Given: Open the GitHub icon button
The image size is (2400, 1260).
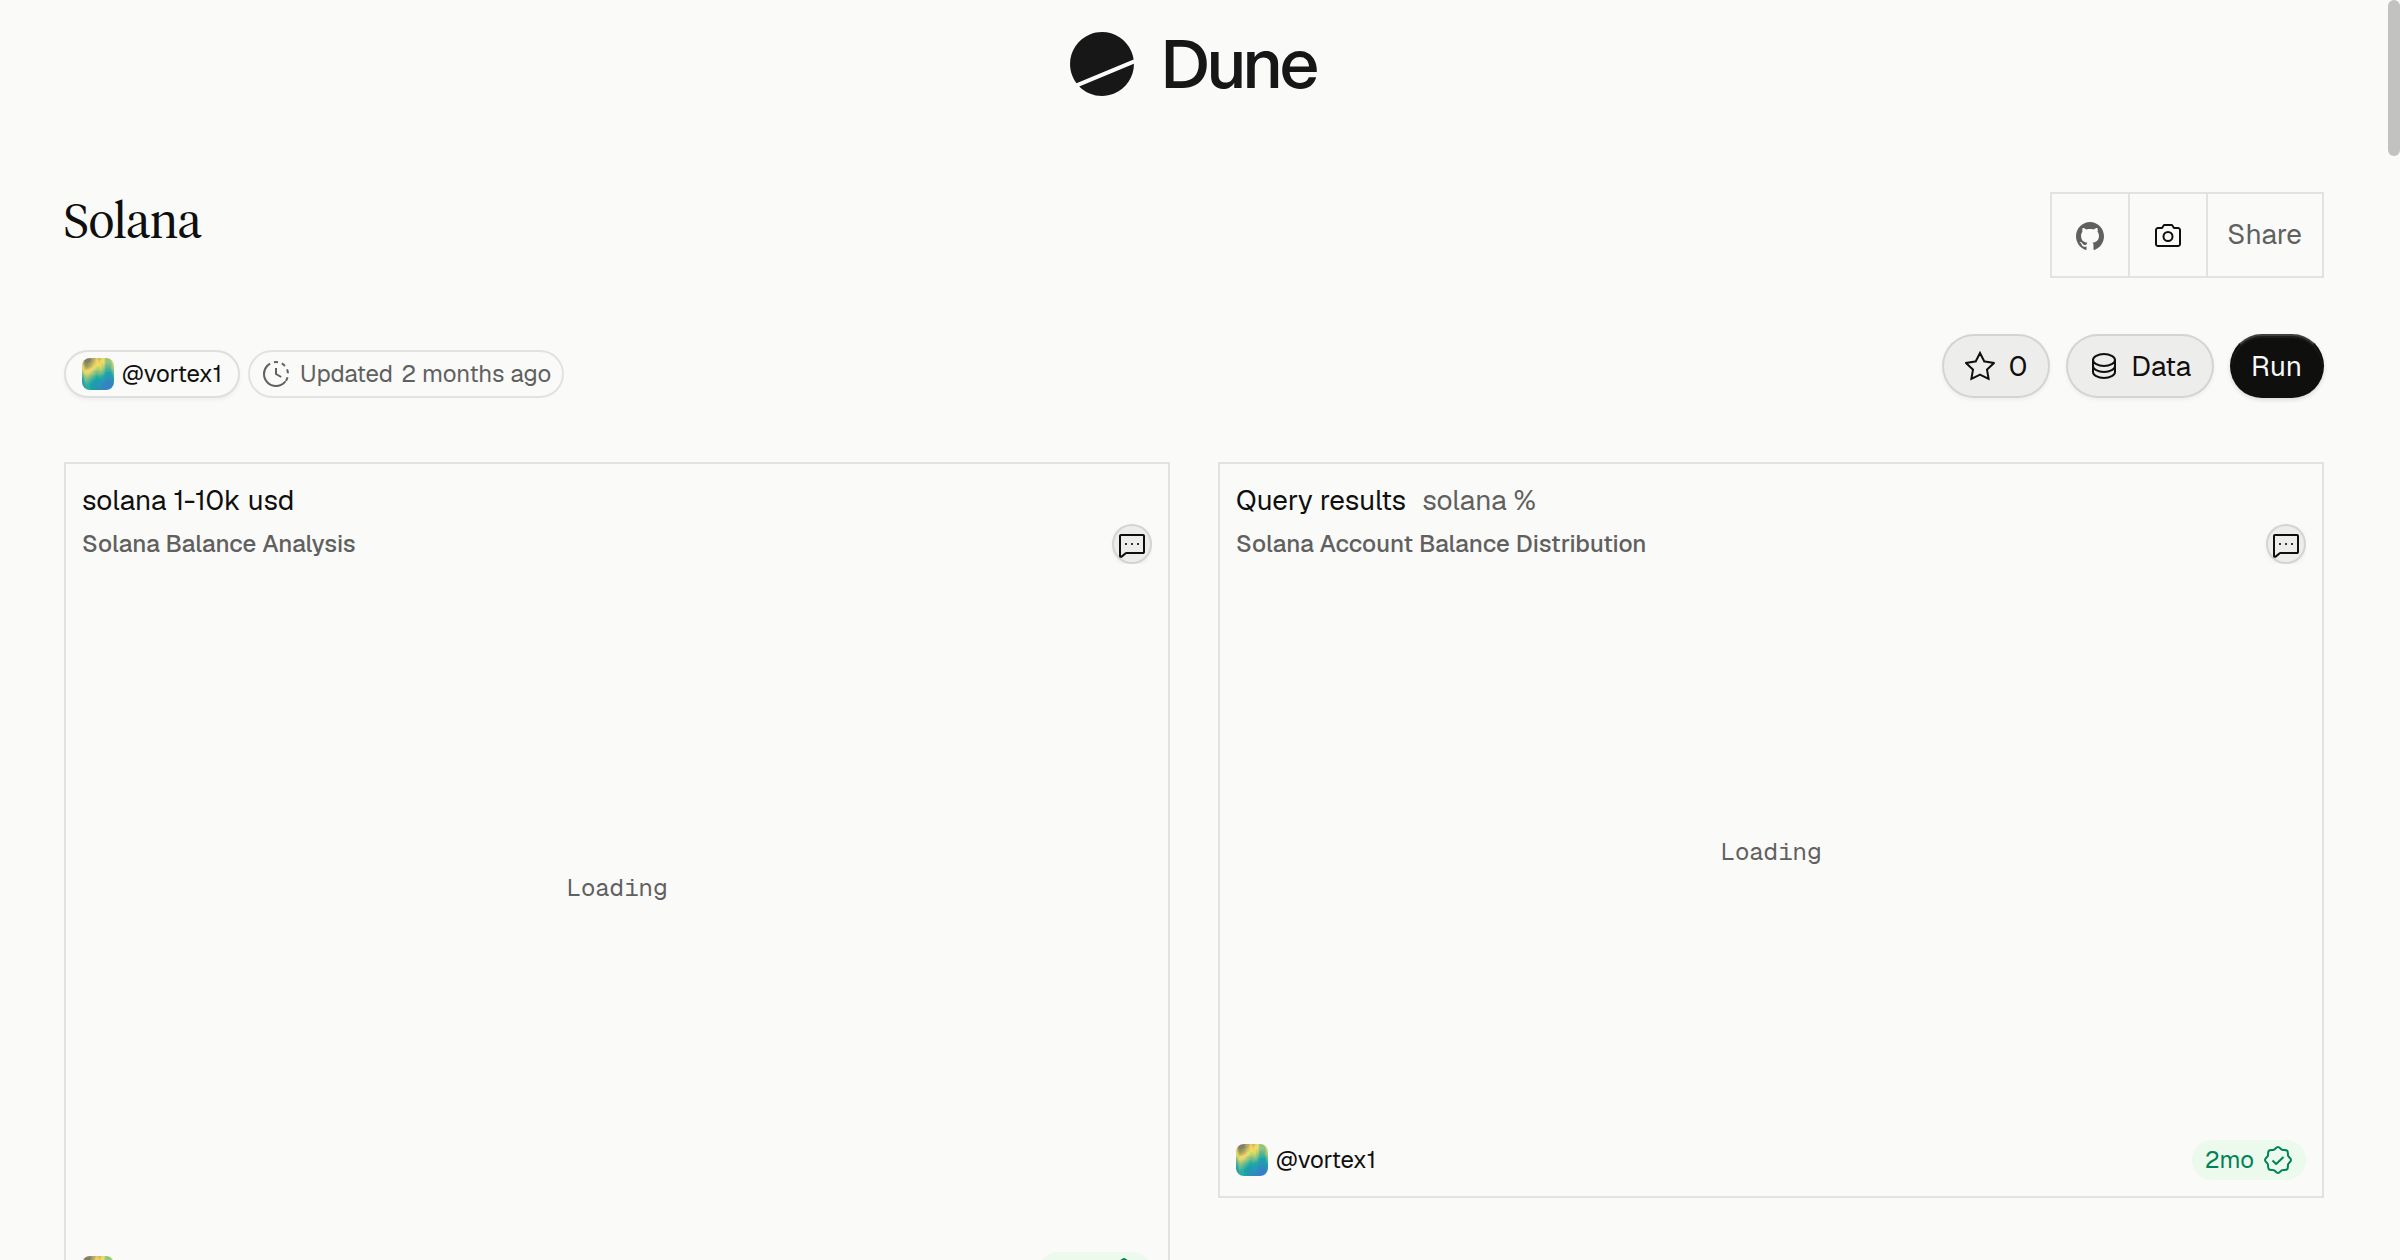Looking at the screenshot, I should [2089, 236].
